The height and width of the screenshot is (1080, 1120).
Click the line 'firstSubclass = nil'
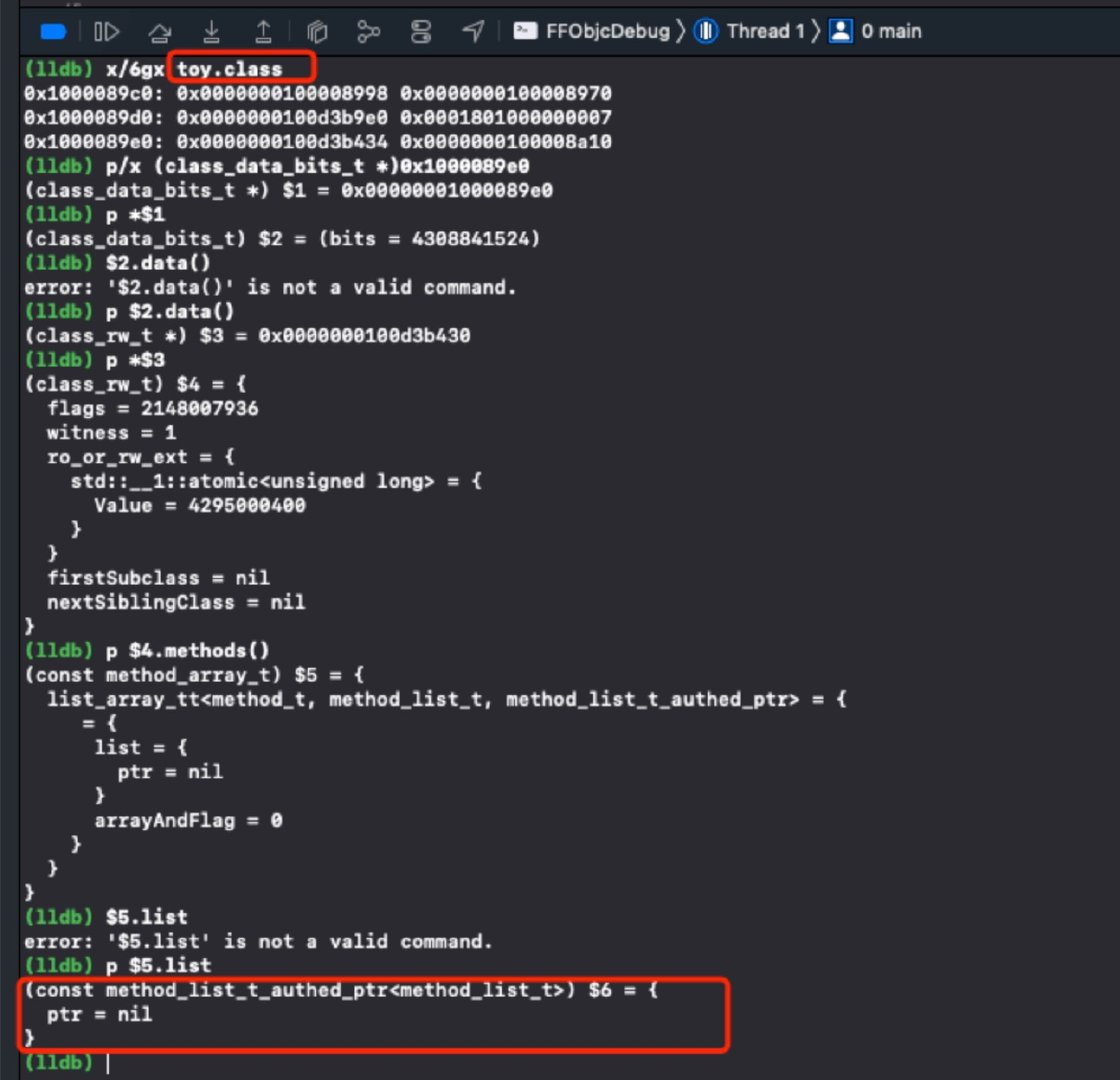159,578
